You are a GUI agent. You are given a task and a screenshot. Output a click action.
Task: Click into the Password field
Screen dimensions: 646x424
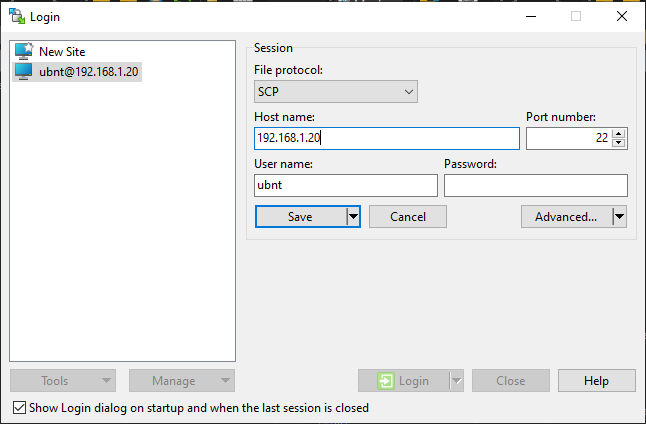(535, 186)
